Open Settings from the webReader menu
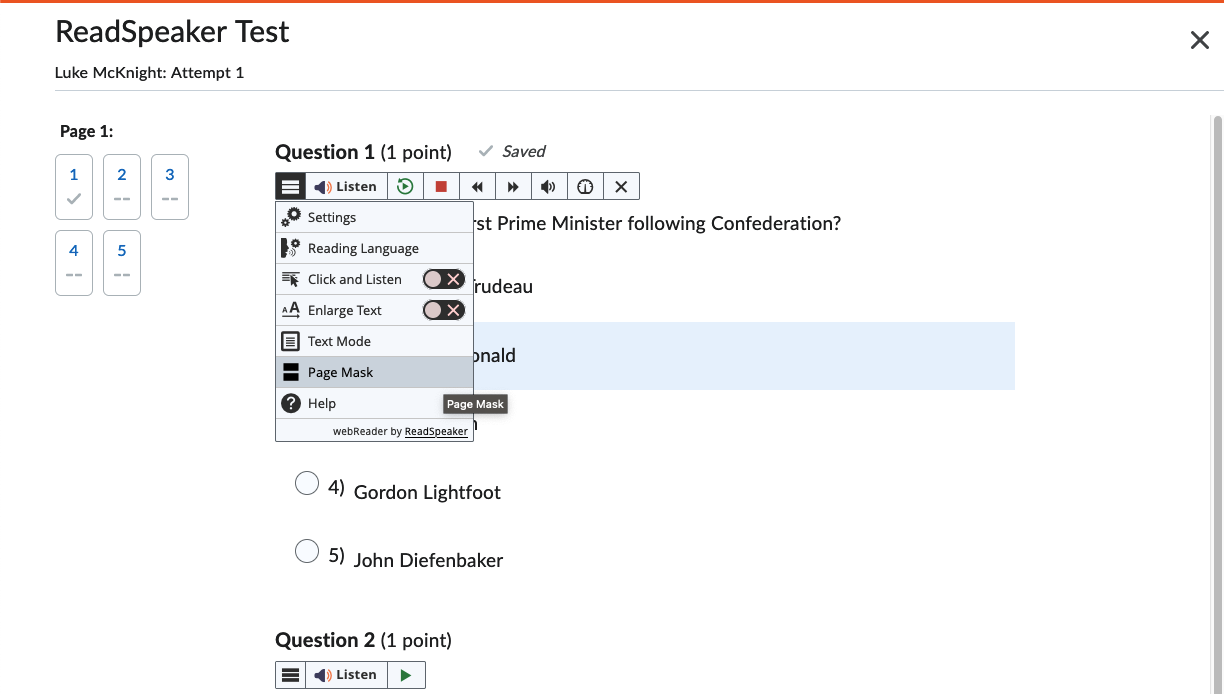This screenshot has width=1224, height=694. click(x=332, y=217)
